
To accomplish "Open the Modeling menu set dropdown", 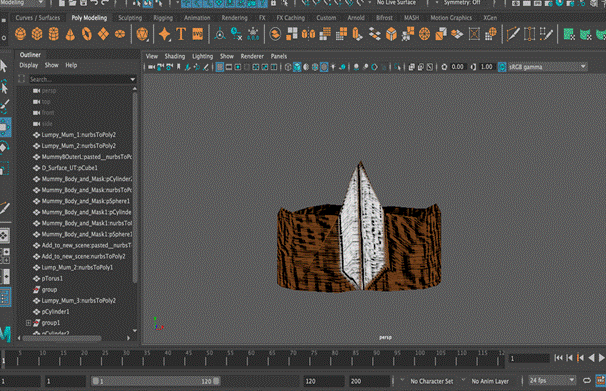I will (x=22, y=3).
